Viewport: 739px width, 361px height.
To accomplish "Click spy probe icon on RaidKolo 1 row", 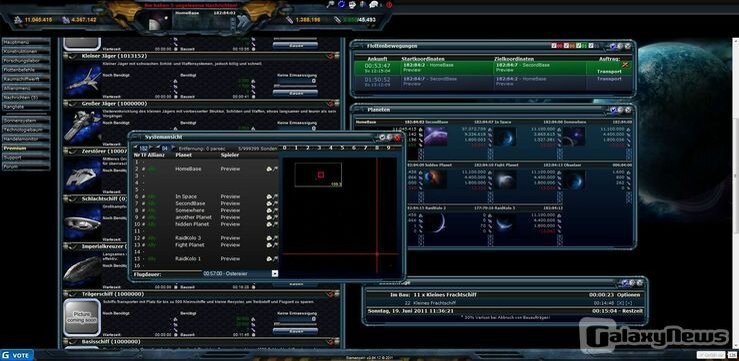I will click(269, 259).
